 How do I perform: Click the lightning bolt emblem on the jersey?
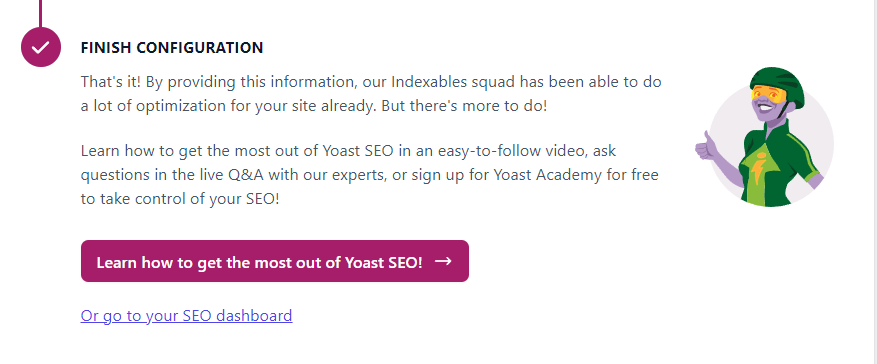coord(757,169)
